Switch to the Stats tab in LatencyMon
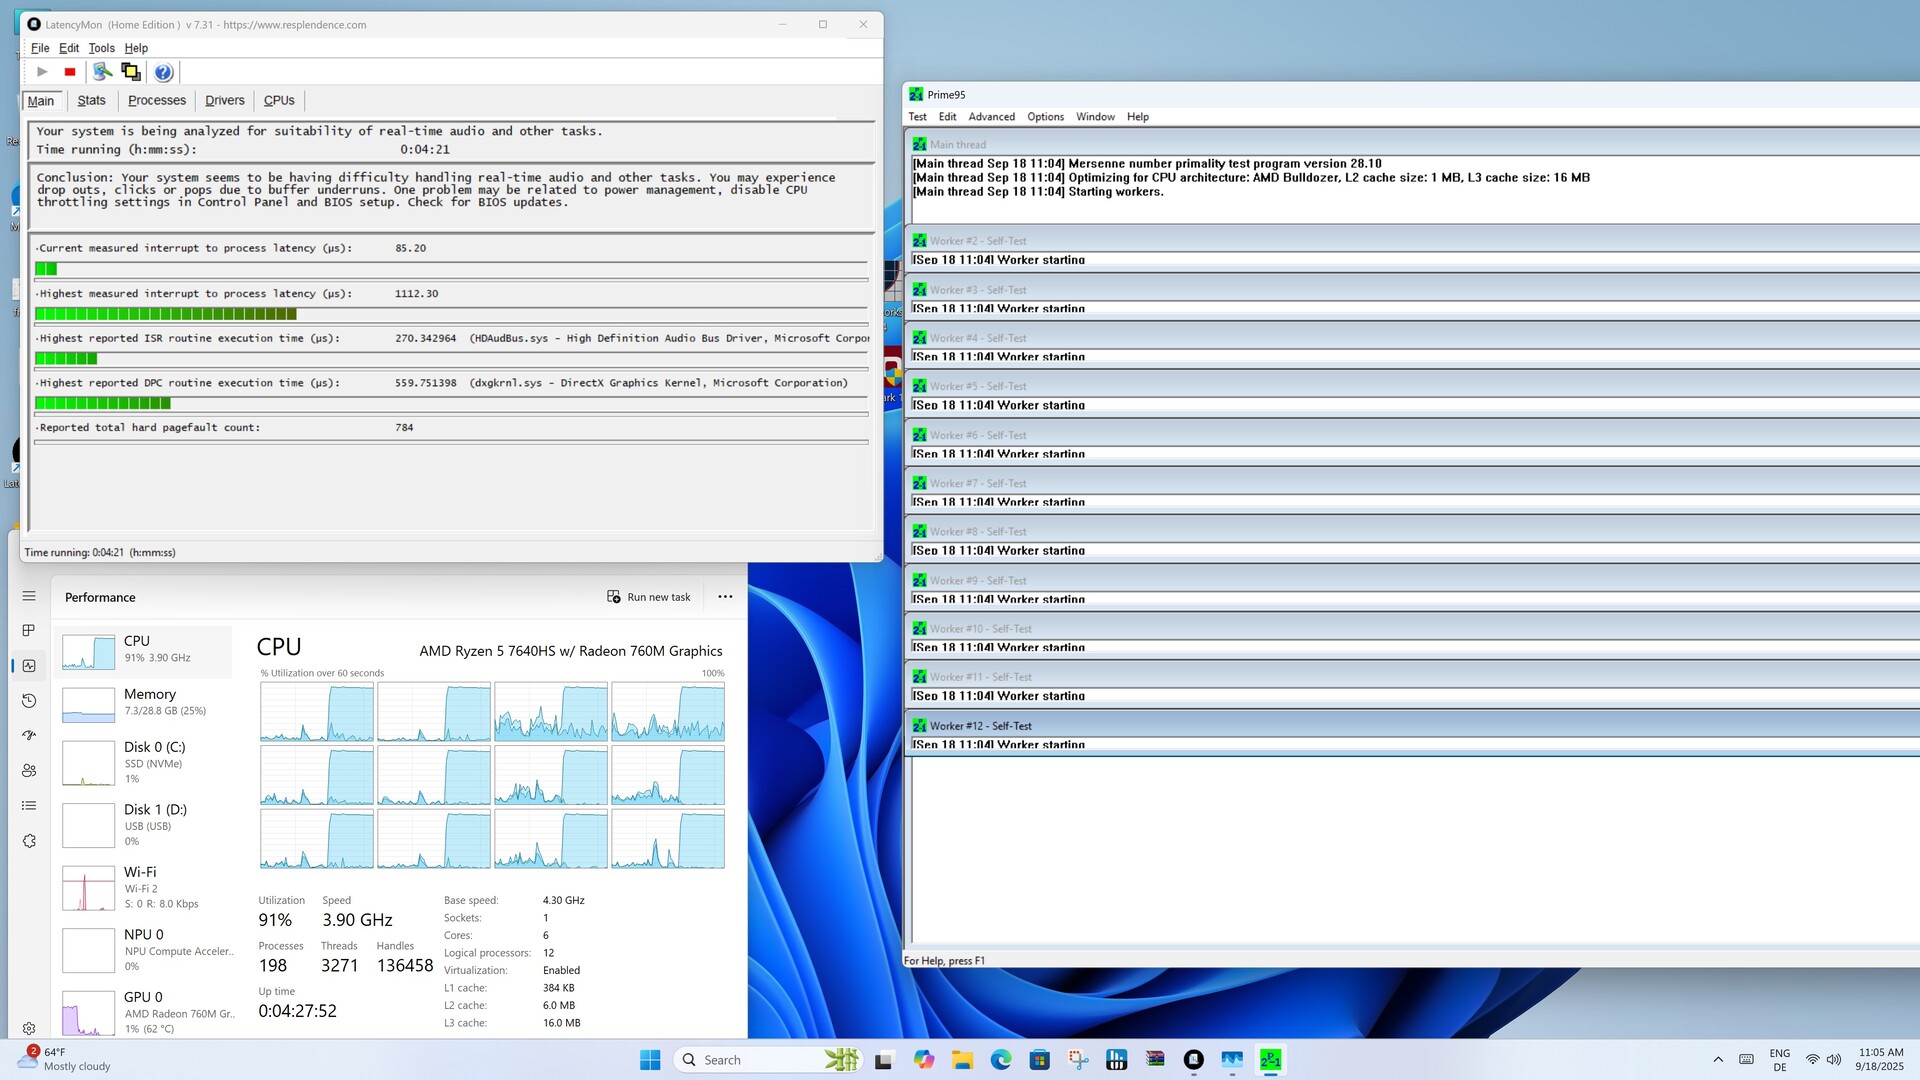 pos(91,100)
